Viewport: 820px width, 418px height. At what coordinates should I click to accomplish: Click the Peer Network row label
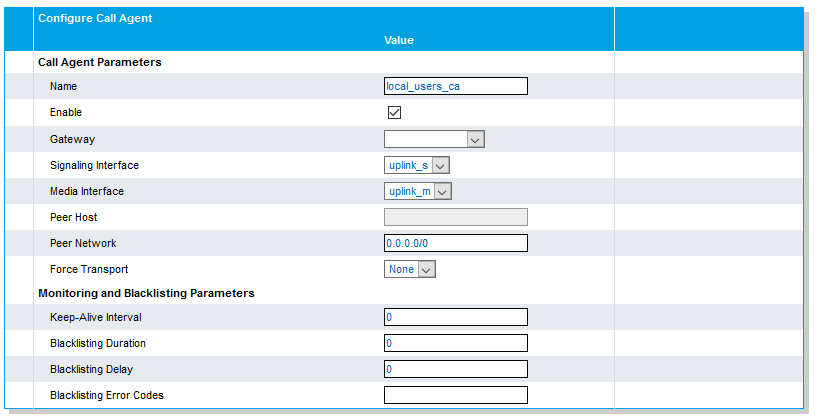pos(83,244)
